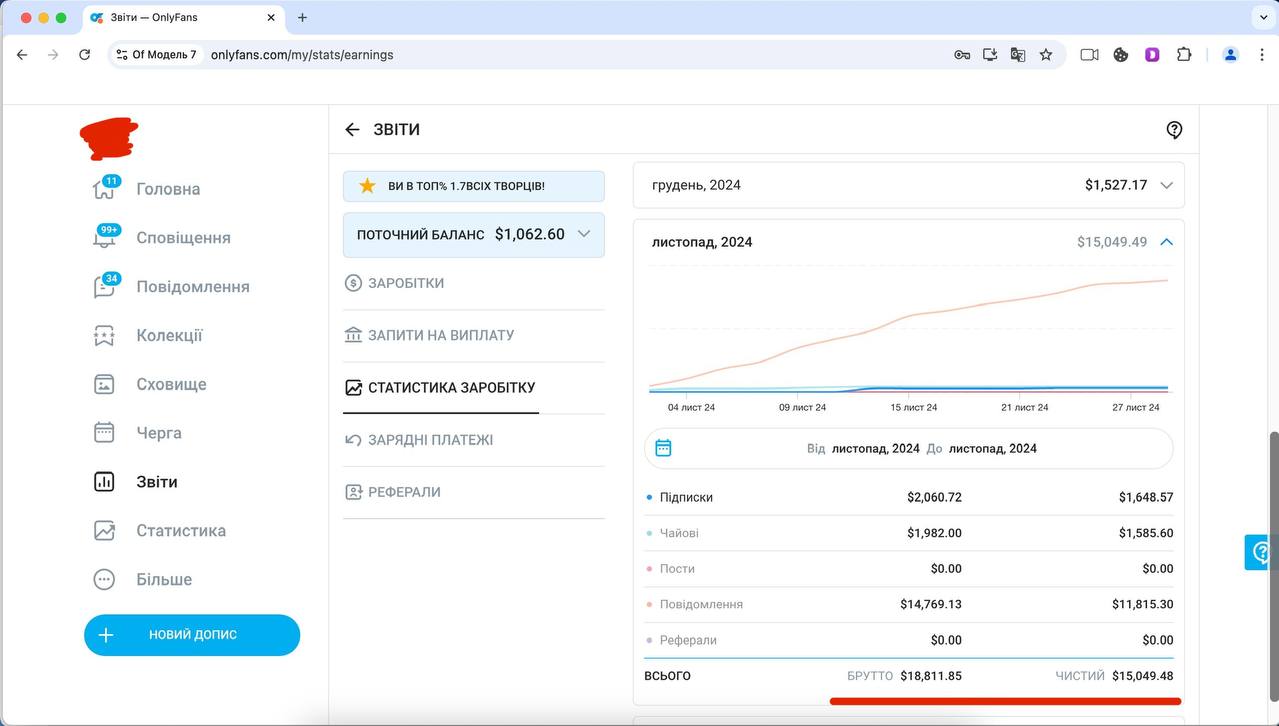This screenshot has height=726, width=1279.
Task: Open the cookie extension icon
Action: click(x=1121, y=55)
